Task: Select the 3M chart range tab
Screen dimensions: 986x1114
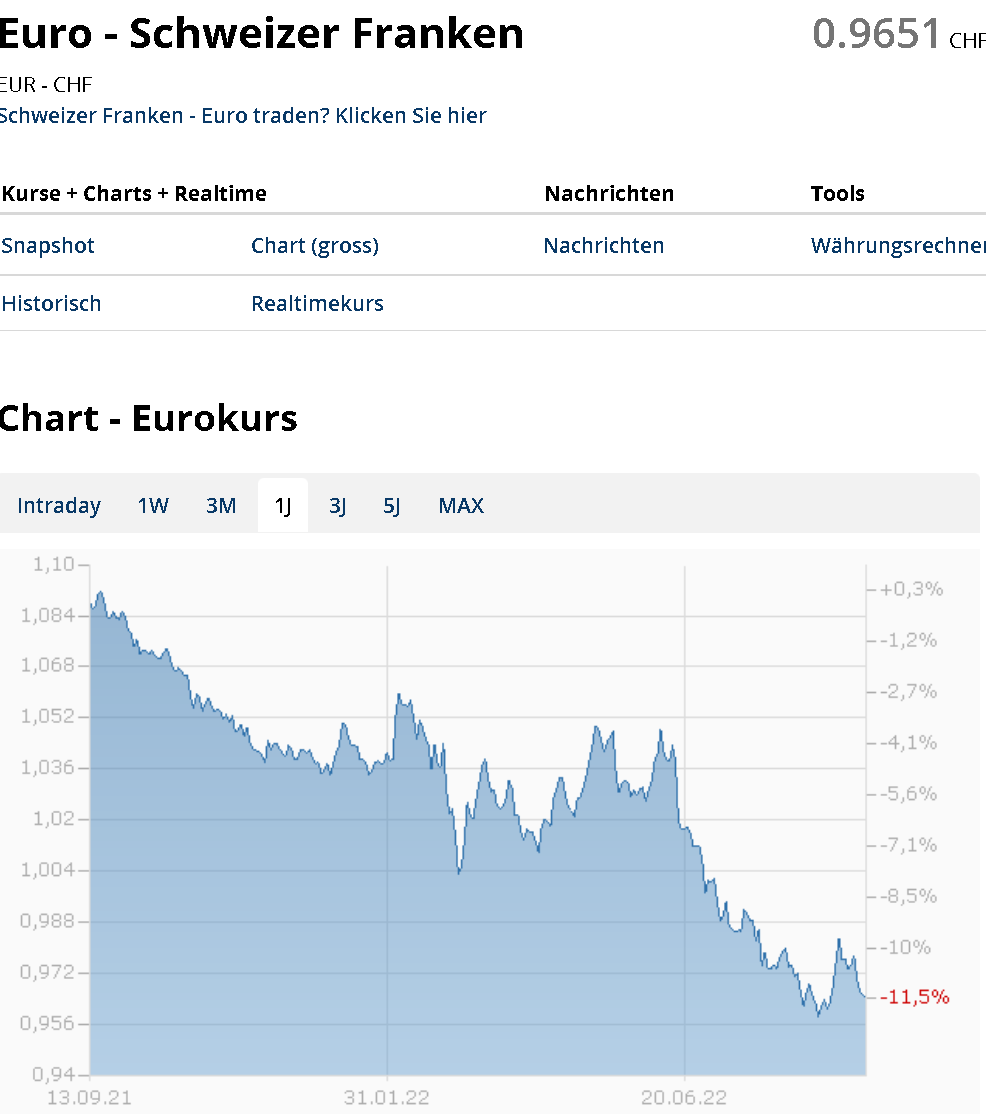Action: click(221, 506)
